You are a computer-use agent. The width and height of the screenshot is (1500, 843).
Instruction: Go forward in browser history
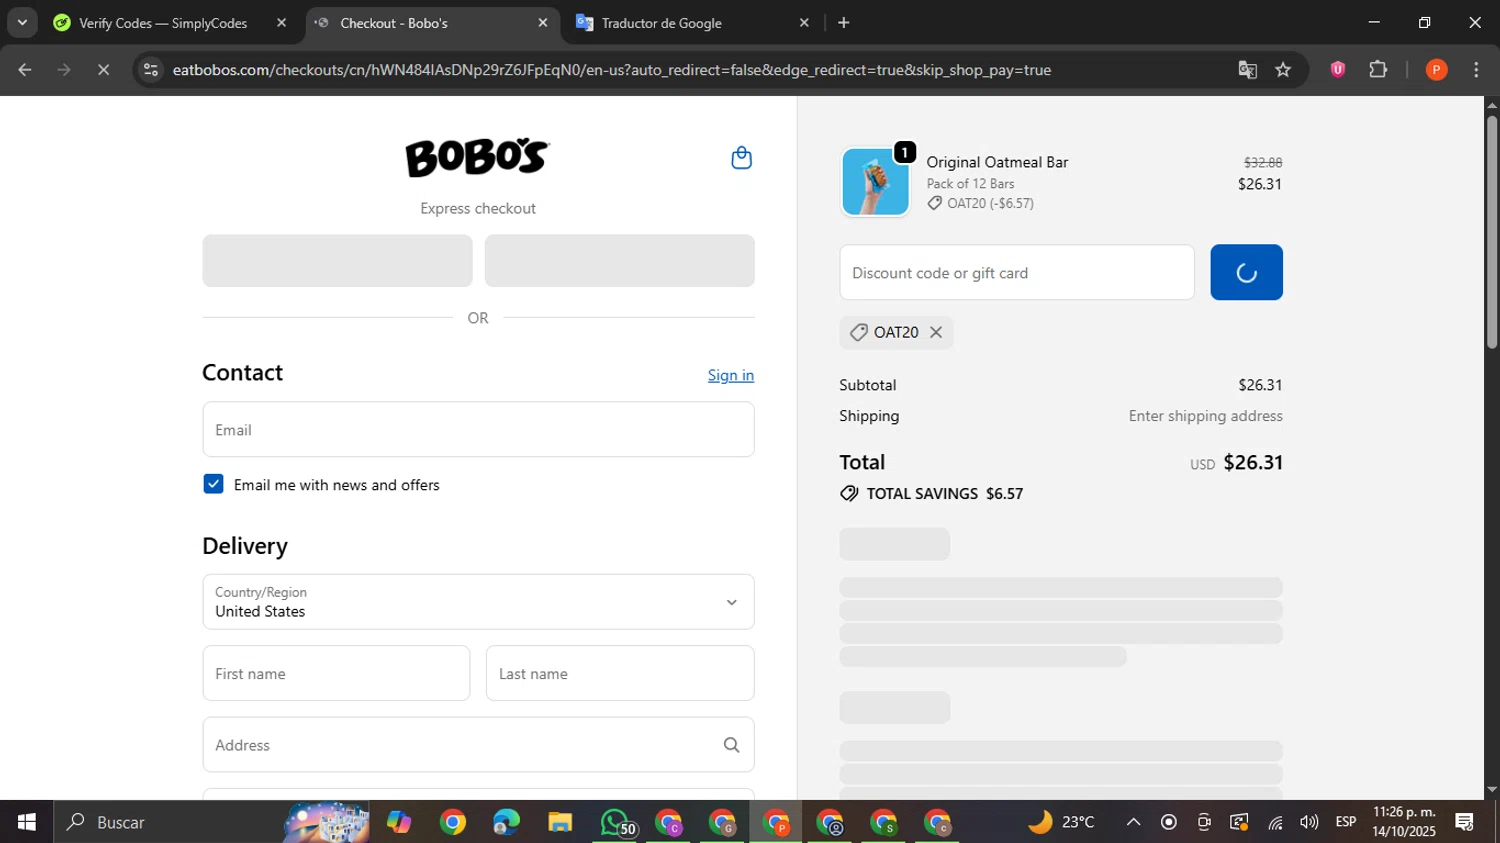(x=64, y=70)
